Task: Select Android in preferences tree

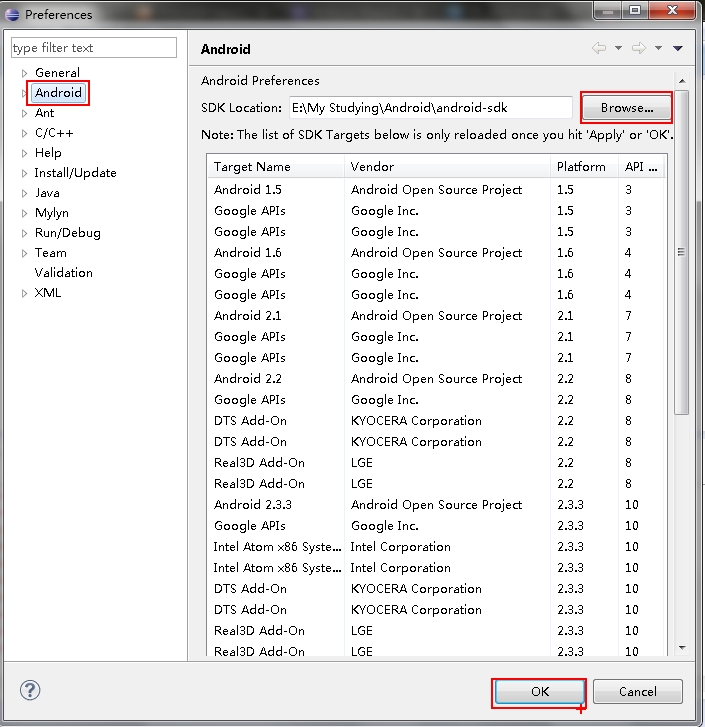Action: [58, 93]
